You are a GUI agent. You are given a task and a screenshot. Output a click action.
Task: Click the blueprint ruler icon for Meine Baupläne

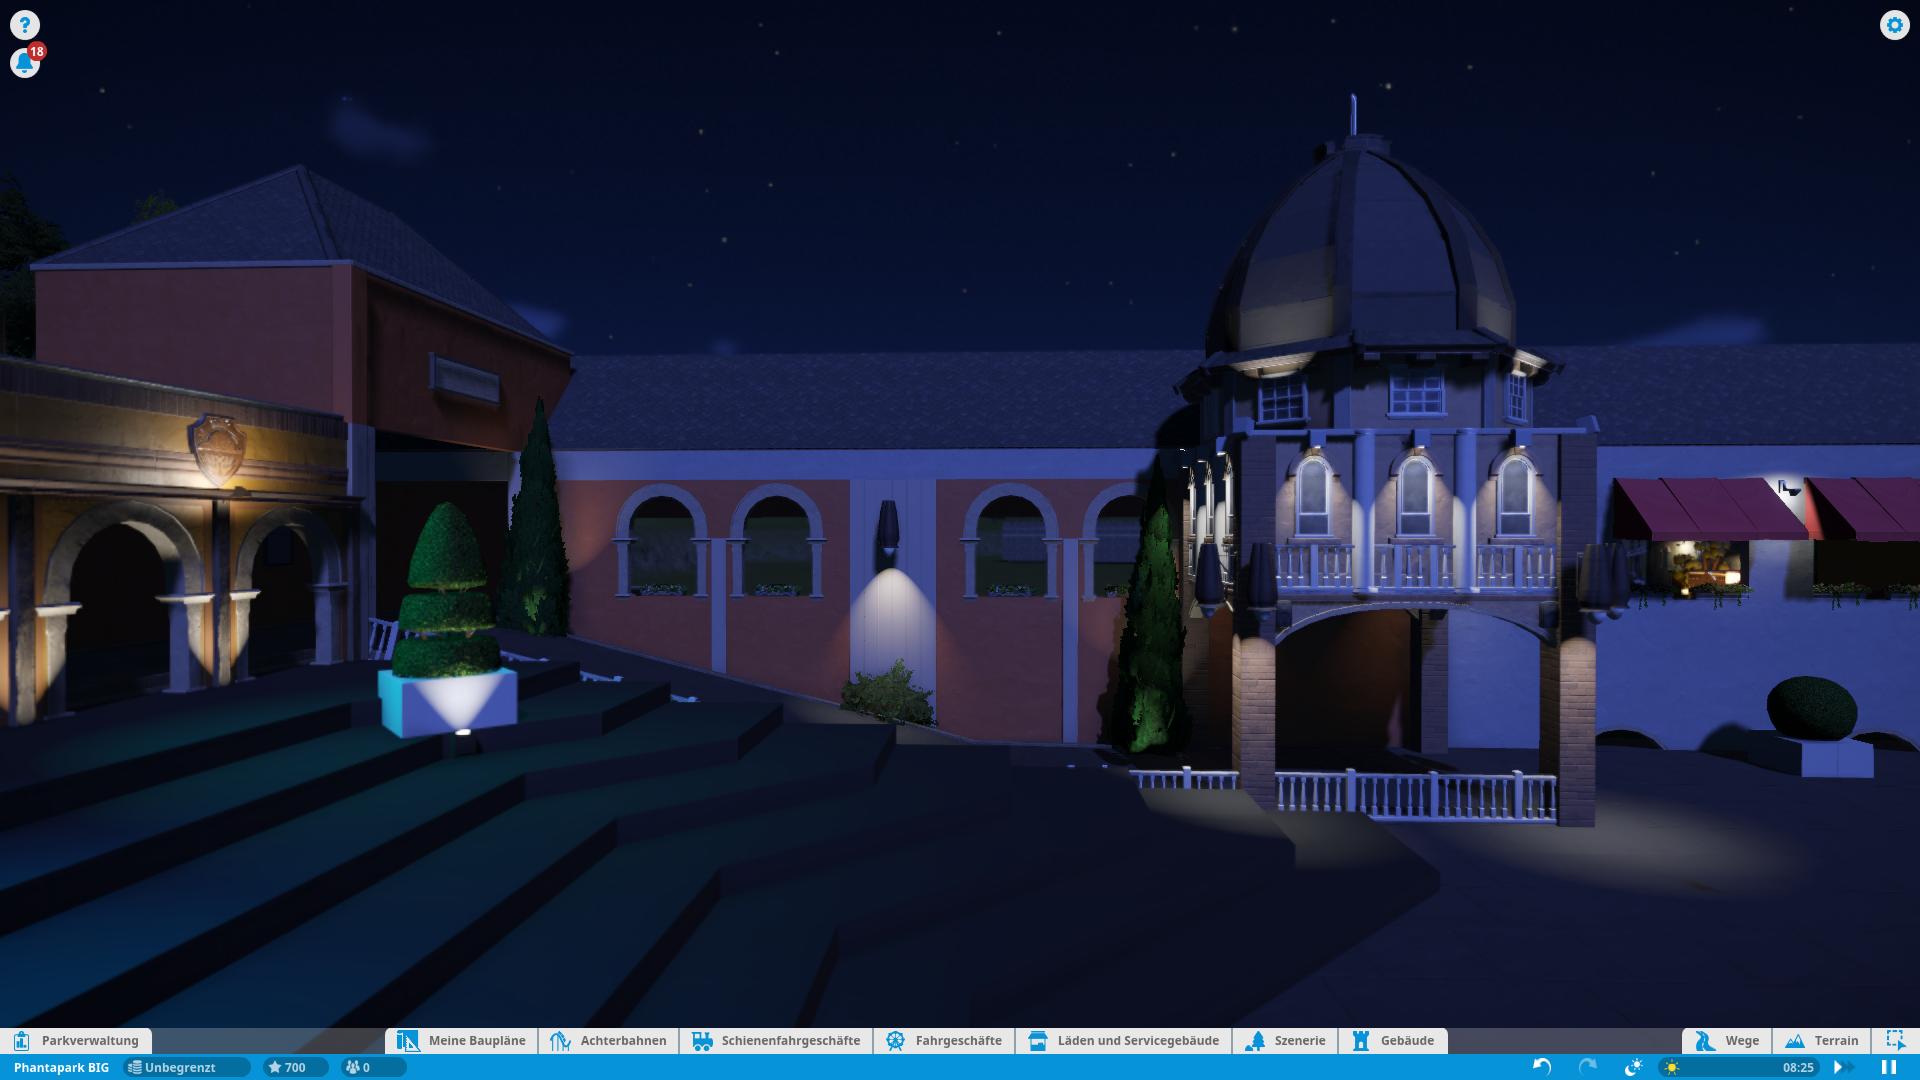(407, 1040)
